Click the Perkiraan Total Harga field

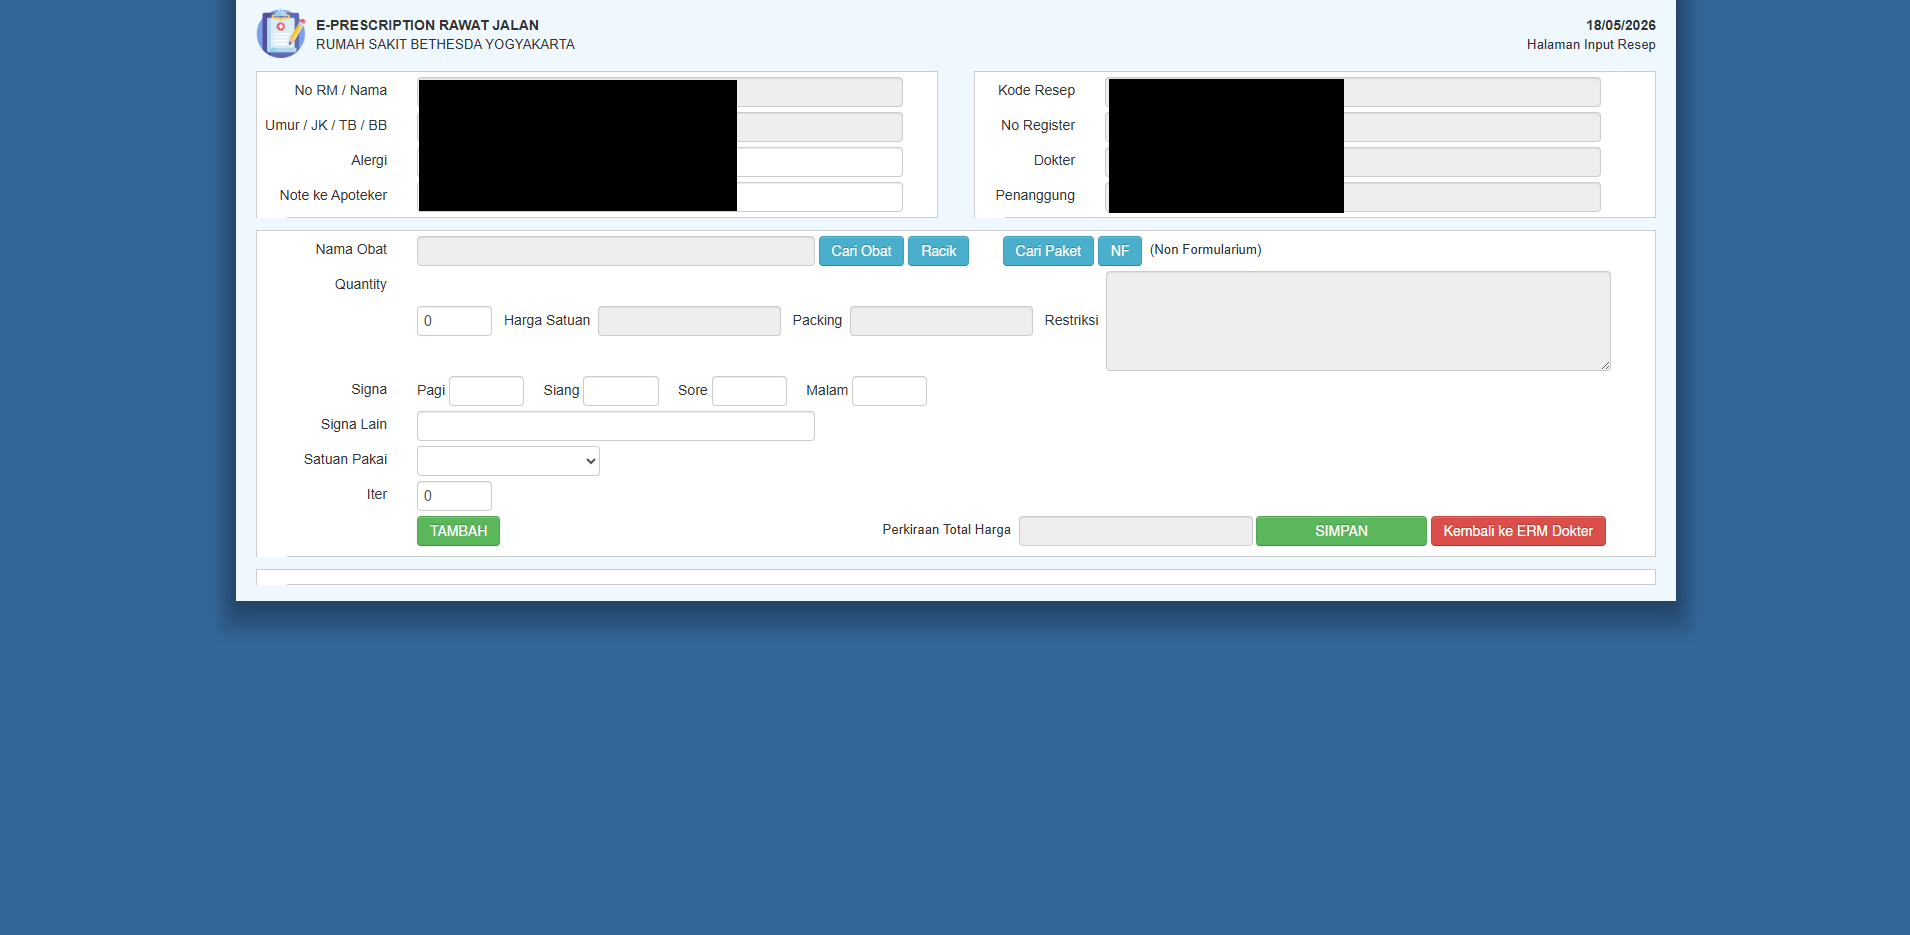1135,531
